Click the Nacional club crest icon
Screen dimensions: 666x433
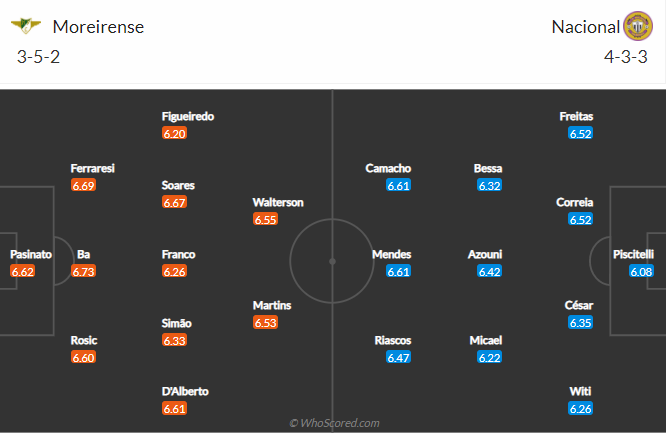(x=638, y=26)
